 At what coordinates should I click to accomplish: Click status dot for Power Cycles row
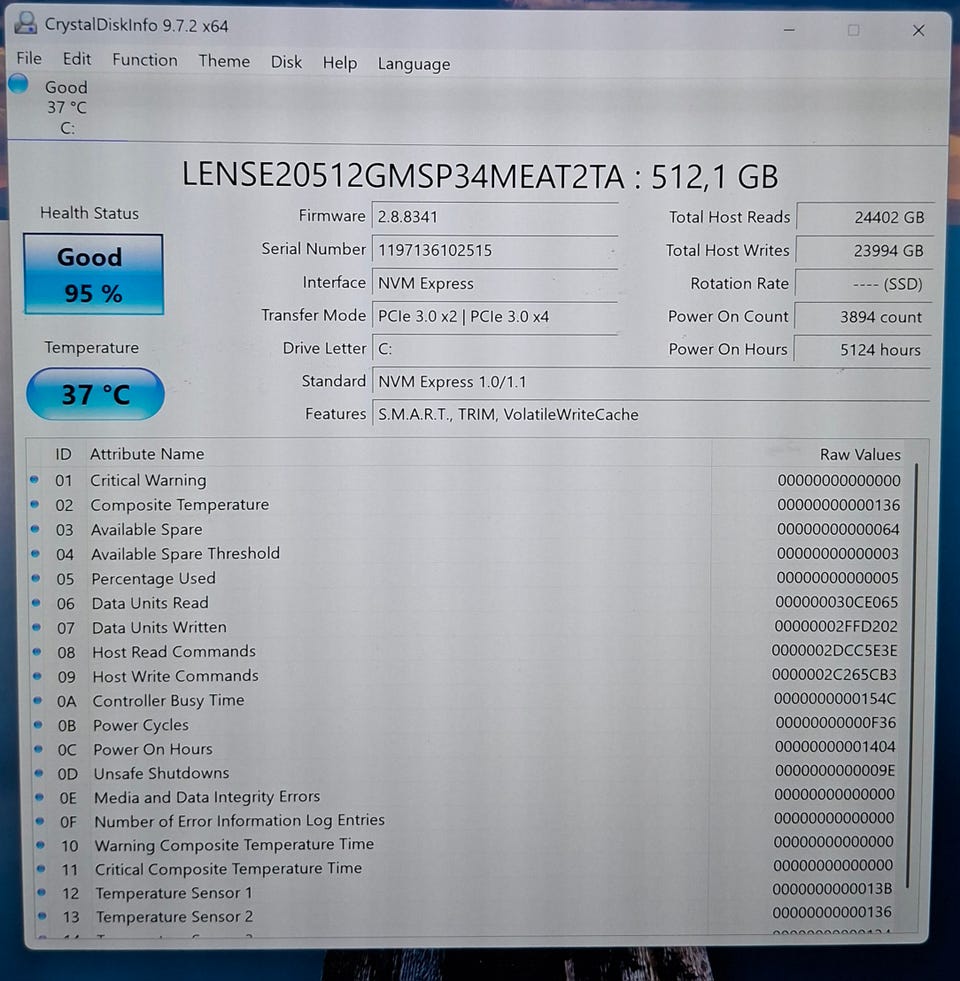[38, 724]
